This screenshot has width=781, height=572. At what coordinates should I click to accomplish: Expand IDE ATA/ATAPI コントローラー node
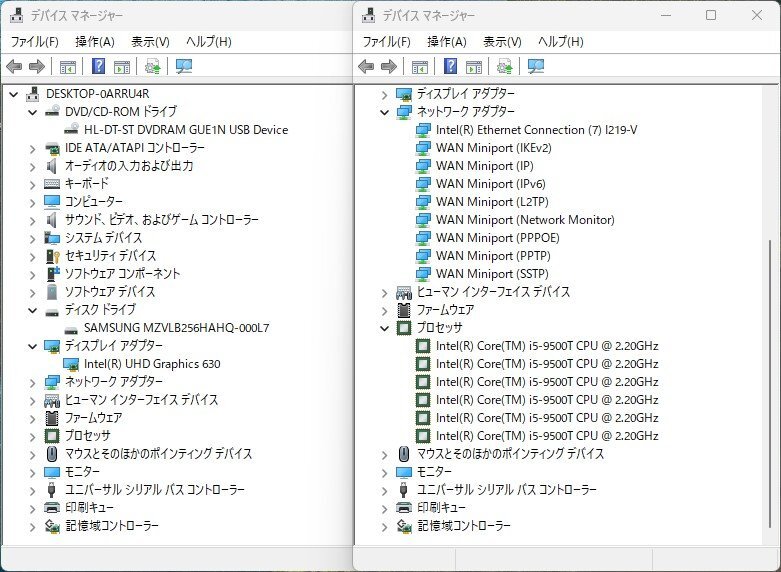32,148
